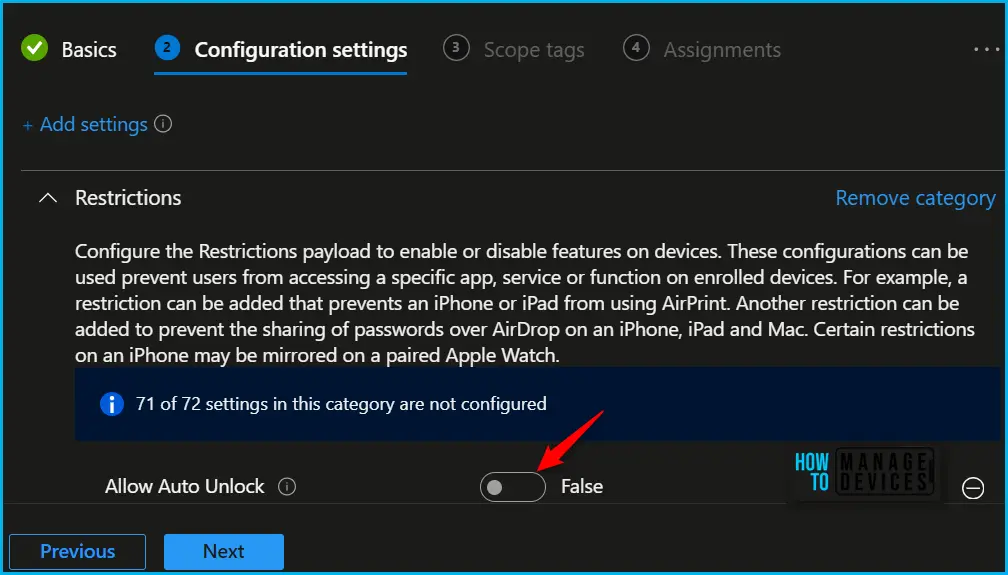Select the Configuration settings tab
This screenshot has height=575, width=1008.
(x=301, y=50)
